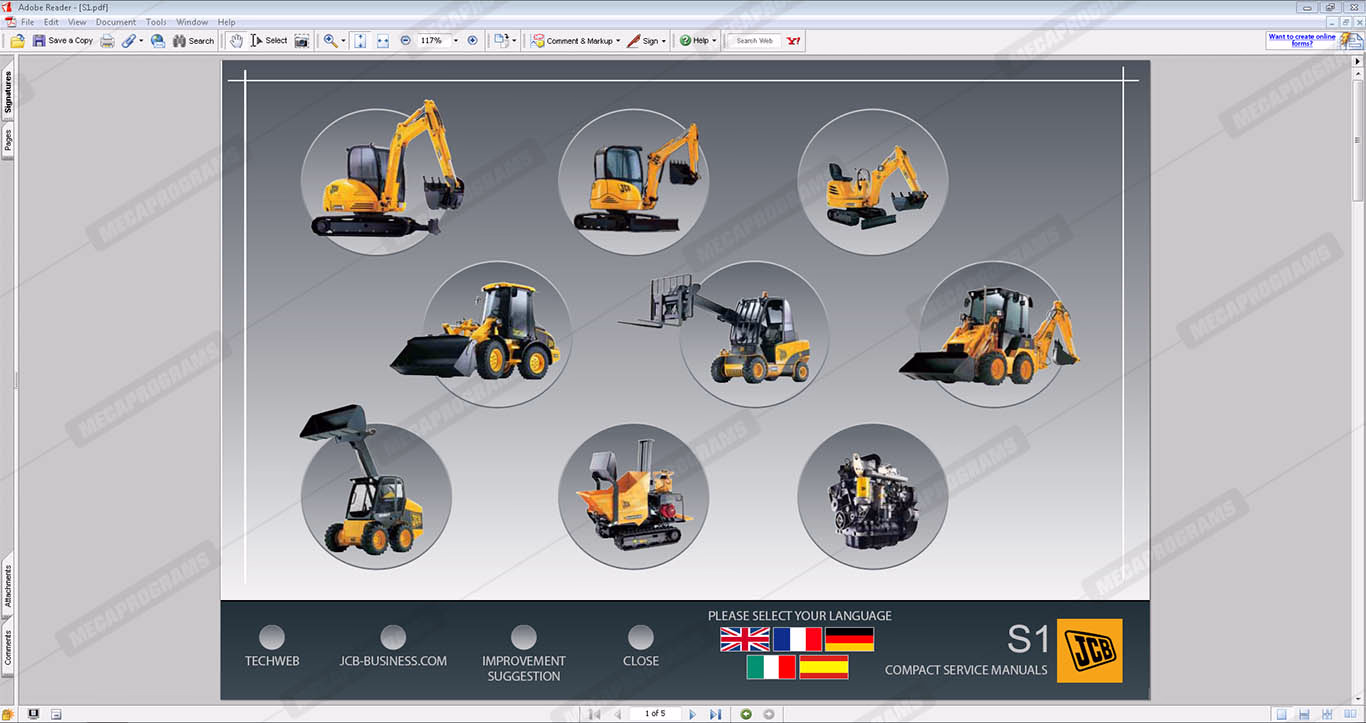Click the zoom in plus button
This screenshot has height=723, width=1366.
(x=473, y=41)
